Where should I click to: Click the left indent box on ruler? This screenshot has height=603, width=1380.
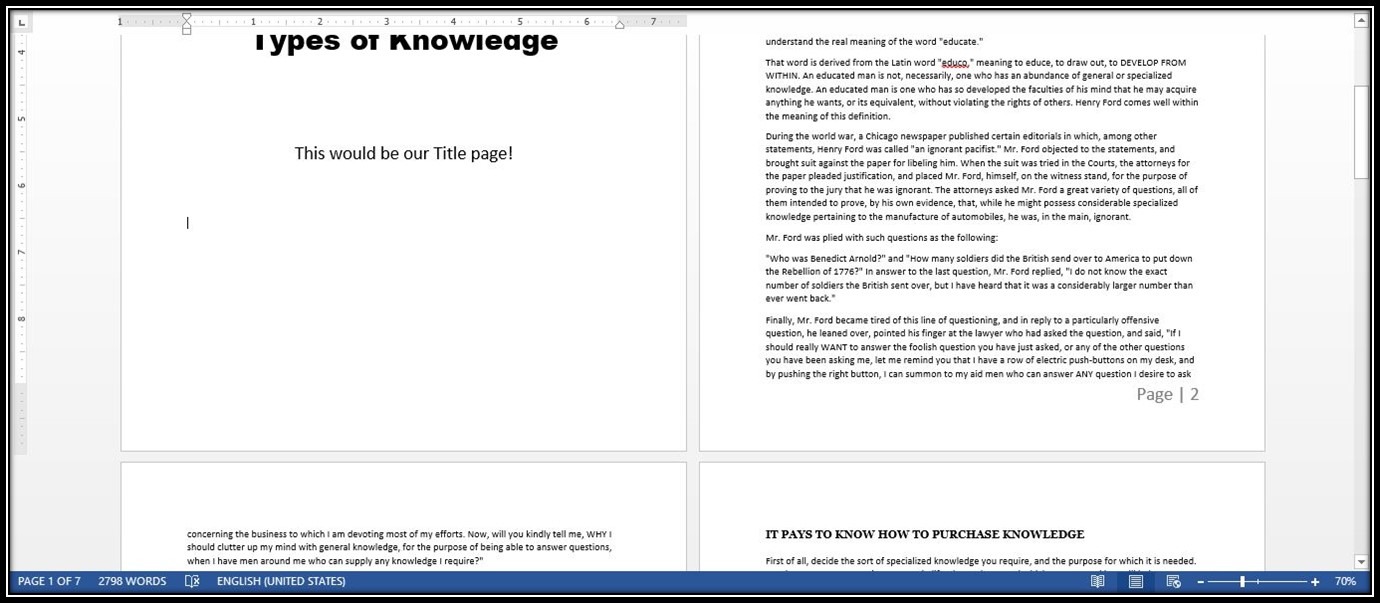coord(187,31)
